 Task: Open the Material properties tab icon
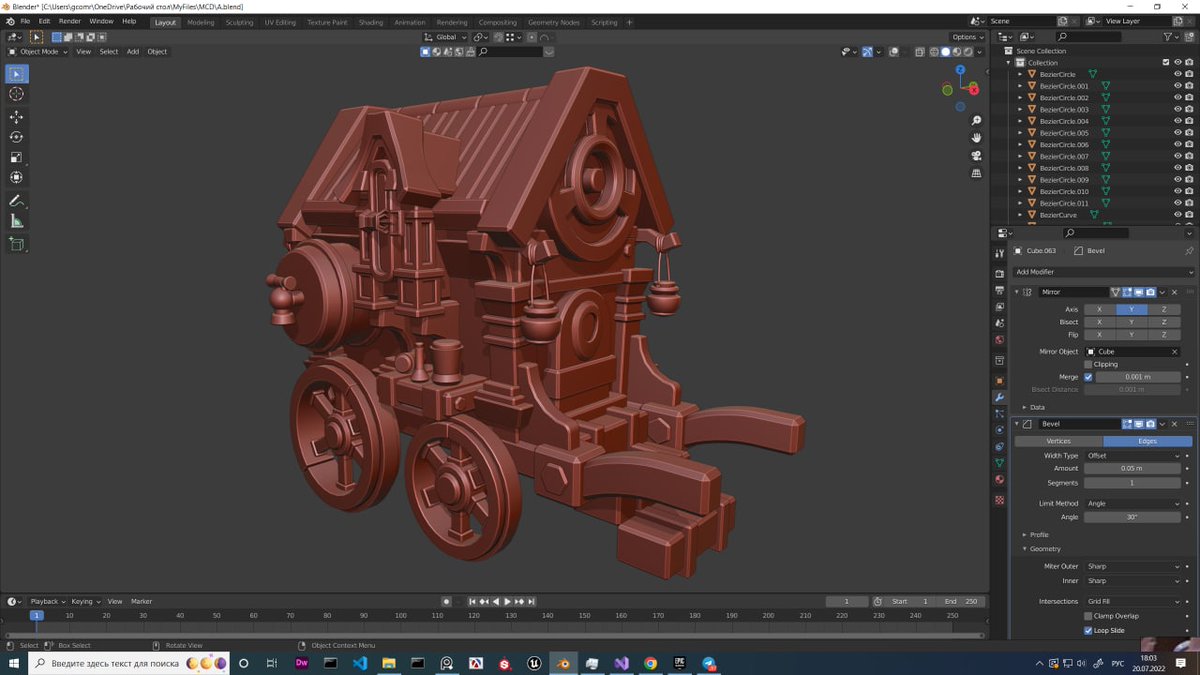coord(999,481)
